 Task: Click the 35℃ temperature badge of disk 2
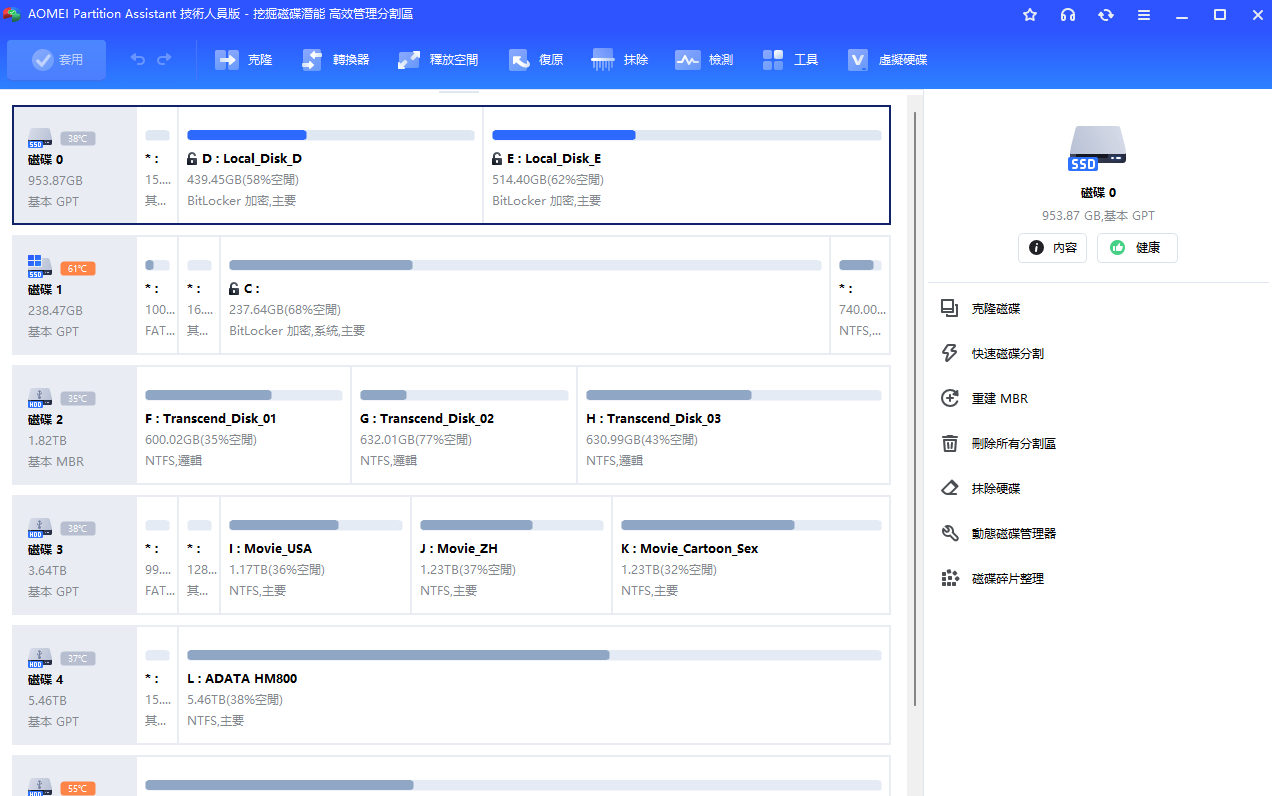click(x=78, y=399)
